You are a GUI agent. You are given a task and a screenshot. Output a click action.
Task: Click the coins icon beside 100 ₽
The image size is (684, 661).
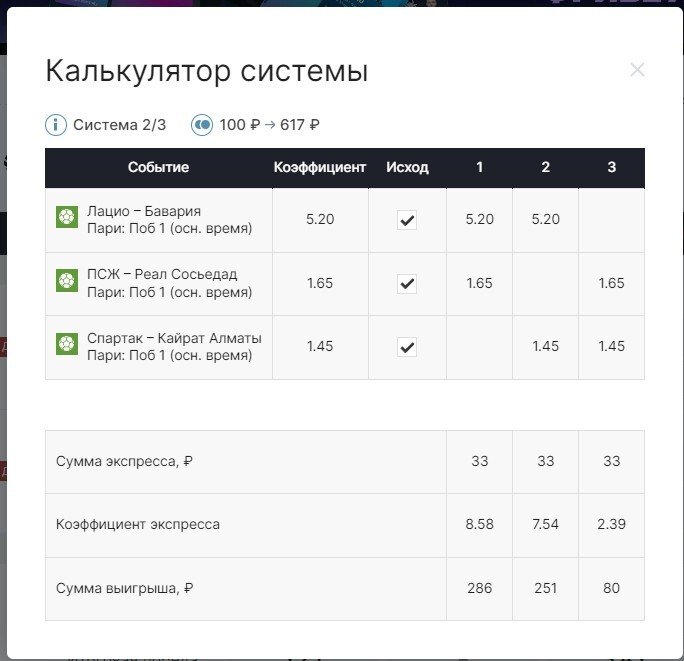pyautogui.click(x=203, y=125)
